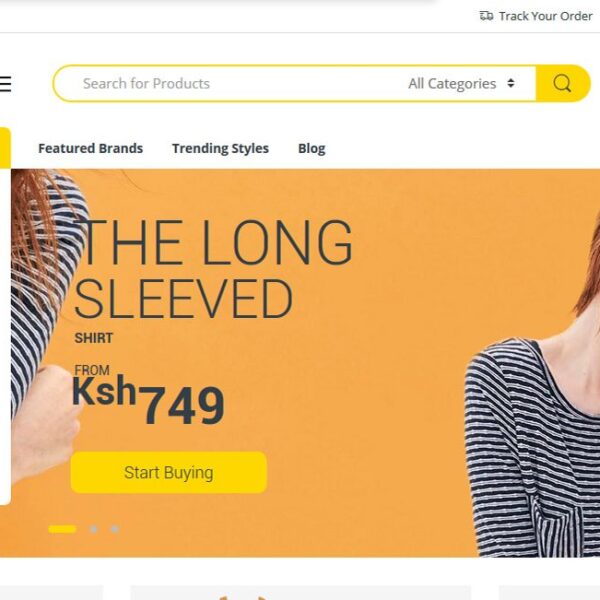
Task: Click the yellow search magnifier button
Action: coord(562,83)
